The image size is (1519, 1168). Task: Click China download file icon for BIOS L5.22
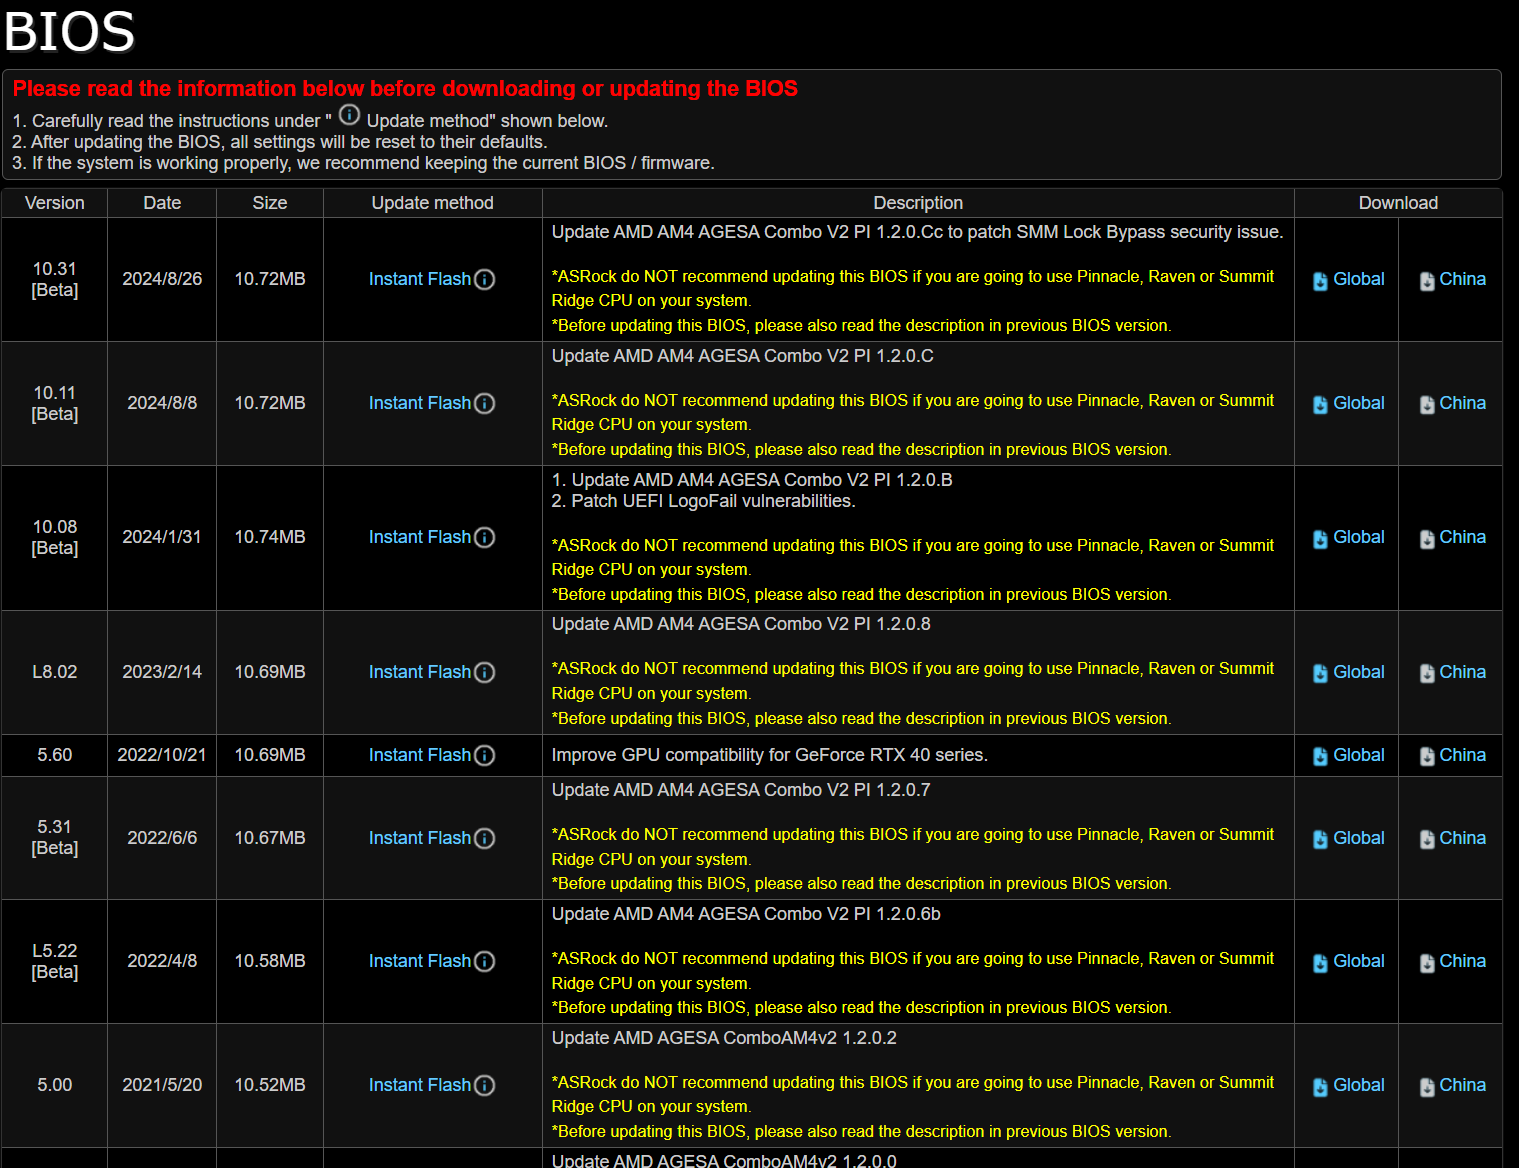(x=1427, y=963)
